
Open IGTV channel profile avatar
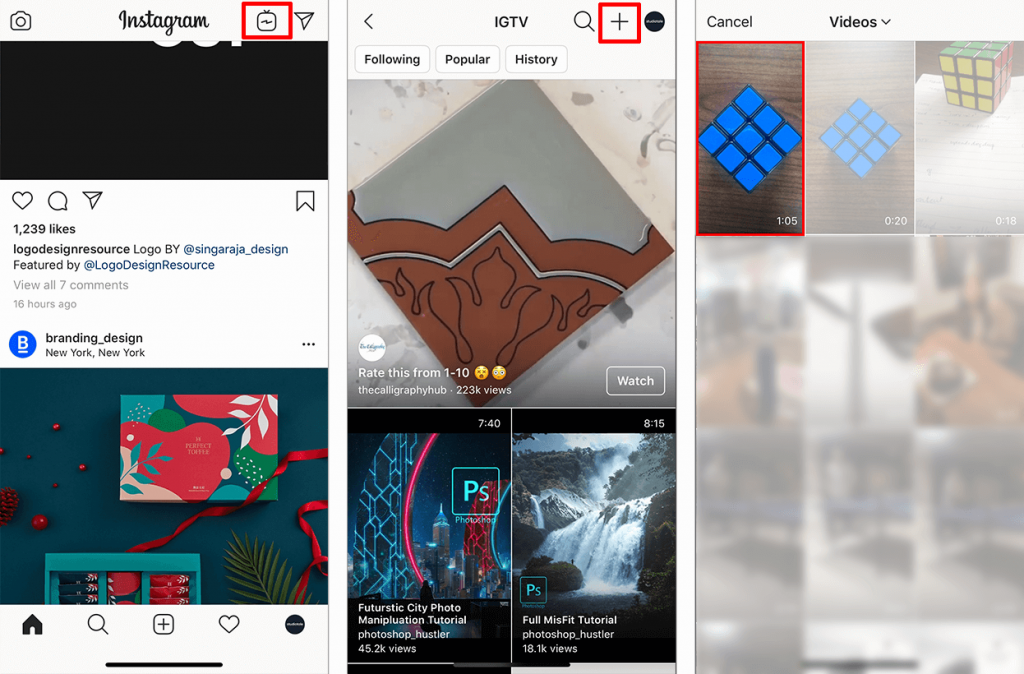(x=654, y=22)
